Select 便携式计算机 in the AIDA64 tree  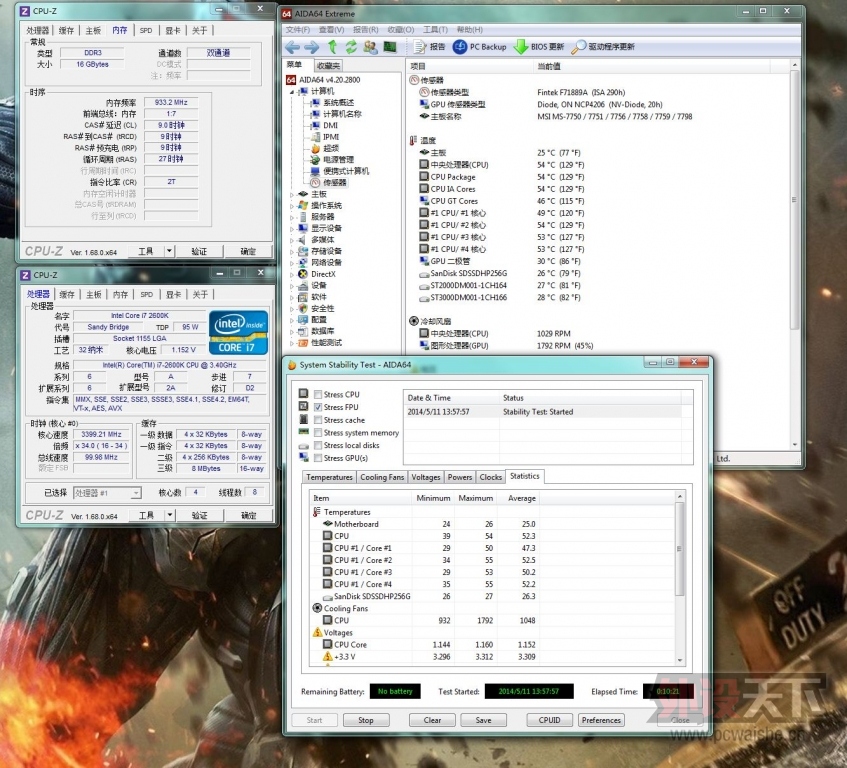340,171
